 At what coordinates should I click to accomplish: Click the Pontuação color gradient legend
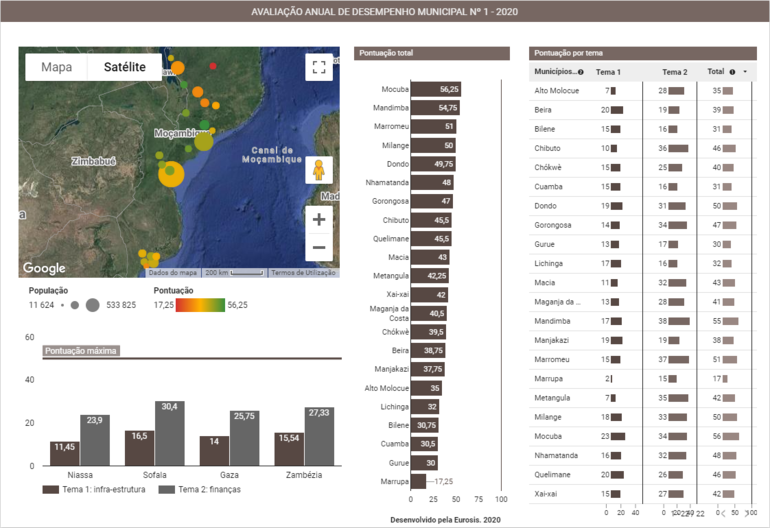pyautogui.click(x=200, y=306)
